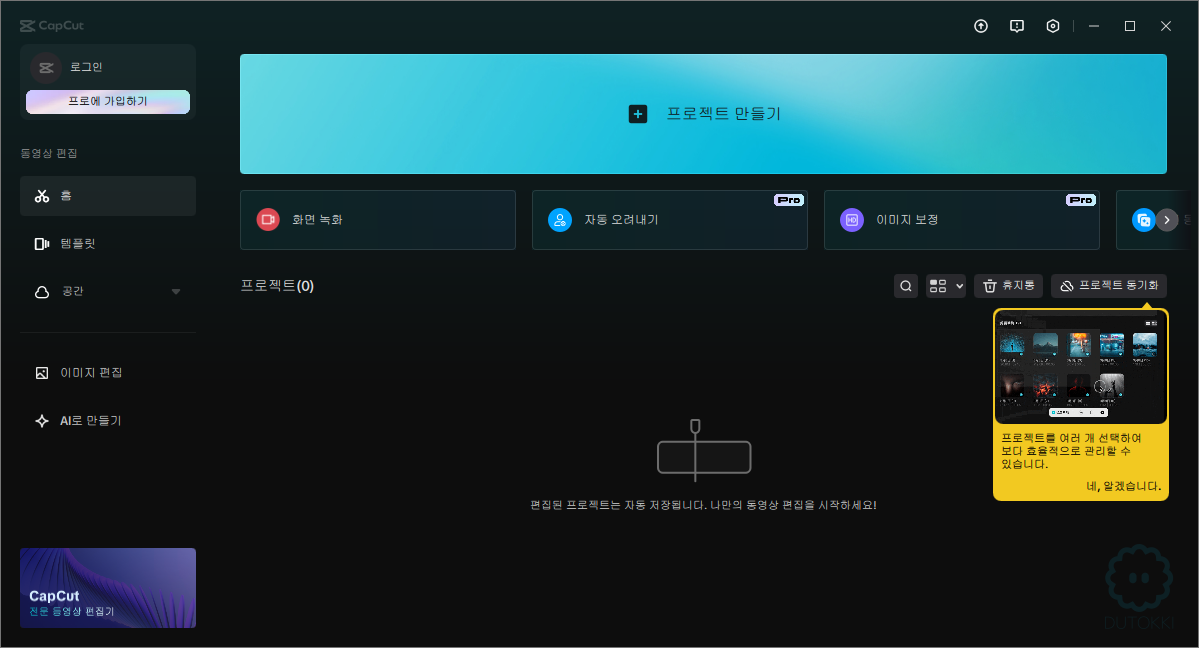1199x648 pixels.
Task: Select the 홈 sidebar item
Action: (x=108, y=196)
